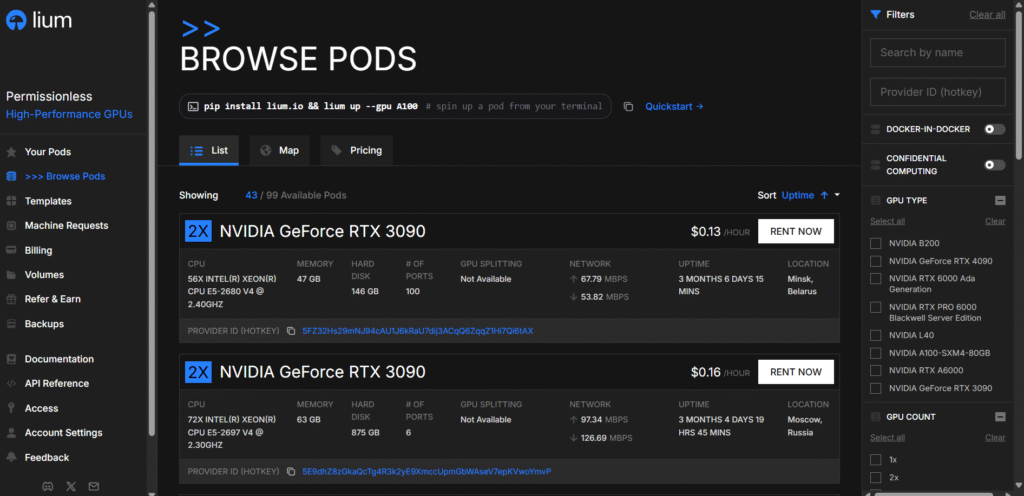Click the Discord icon in sidebar footer
Screen dimensions: 1024x496
coord(47,486)
